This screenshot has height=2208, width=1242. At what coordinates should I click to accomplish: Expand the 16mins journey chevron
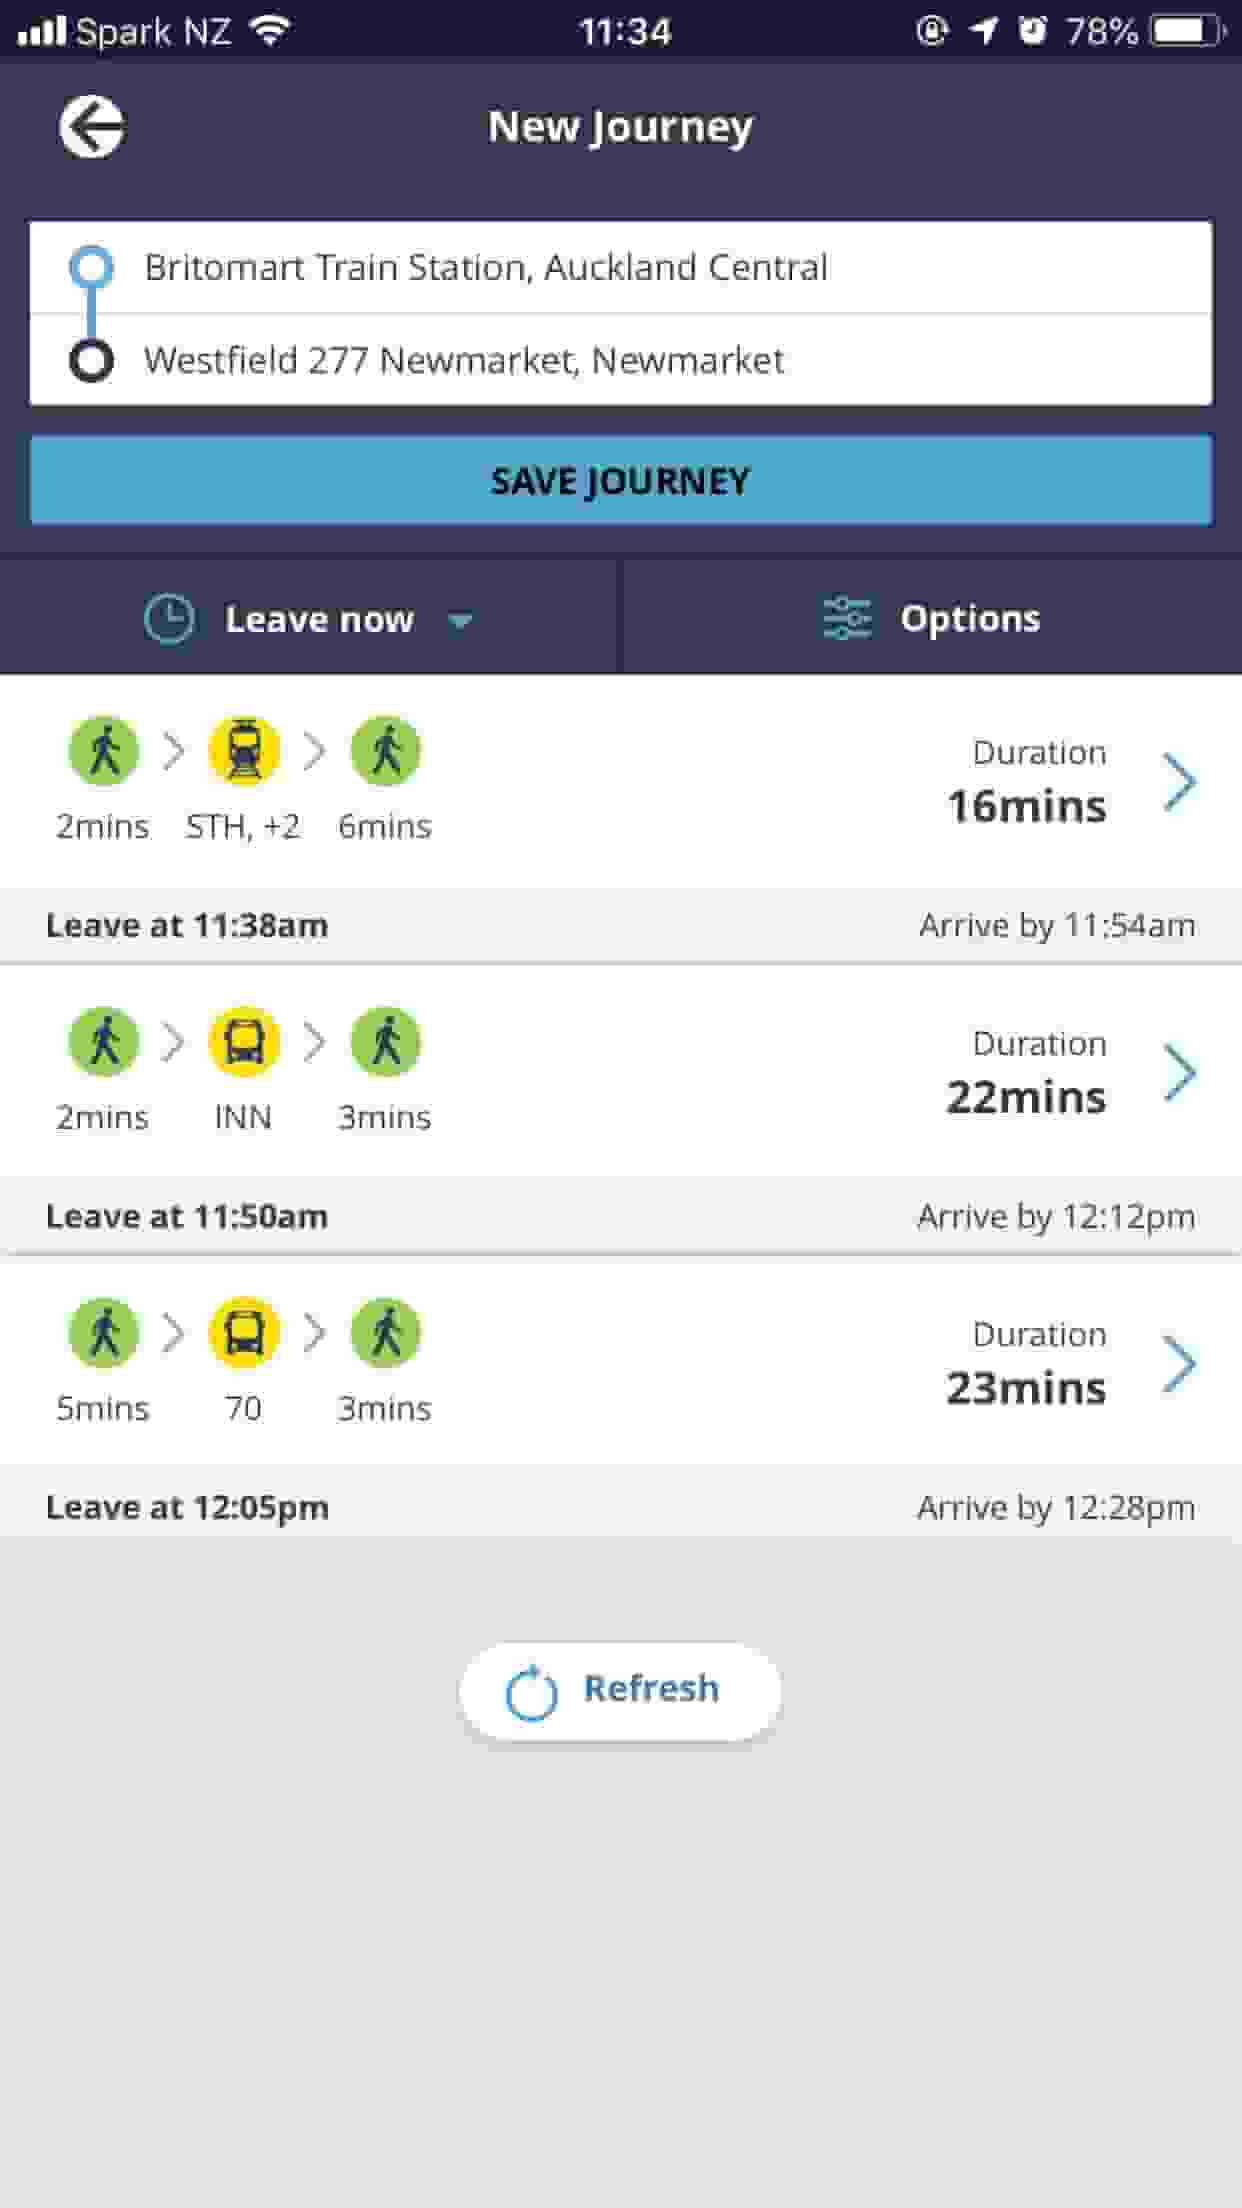1180,781
